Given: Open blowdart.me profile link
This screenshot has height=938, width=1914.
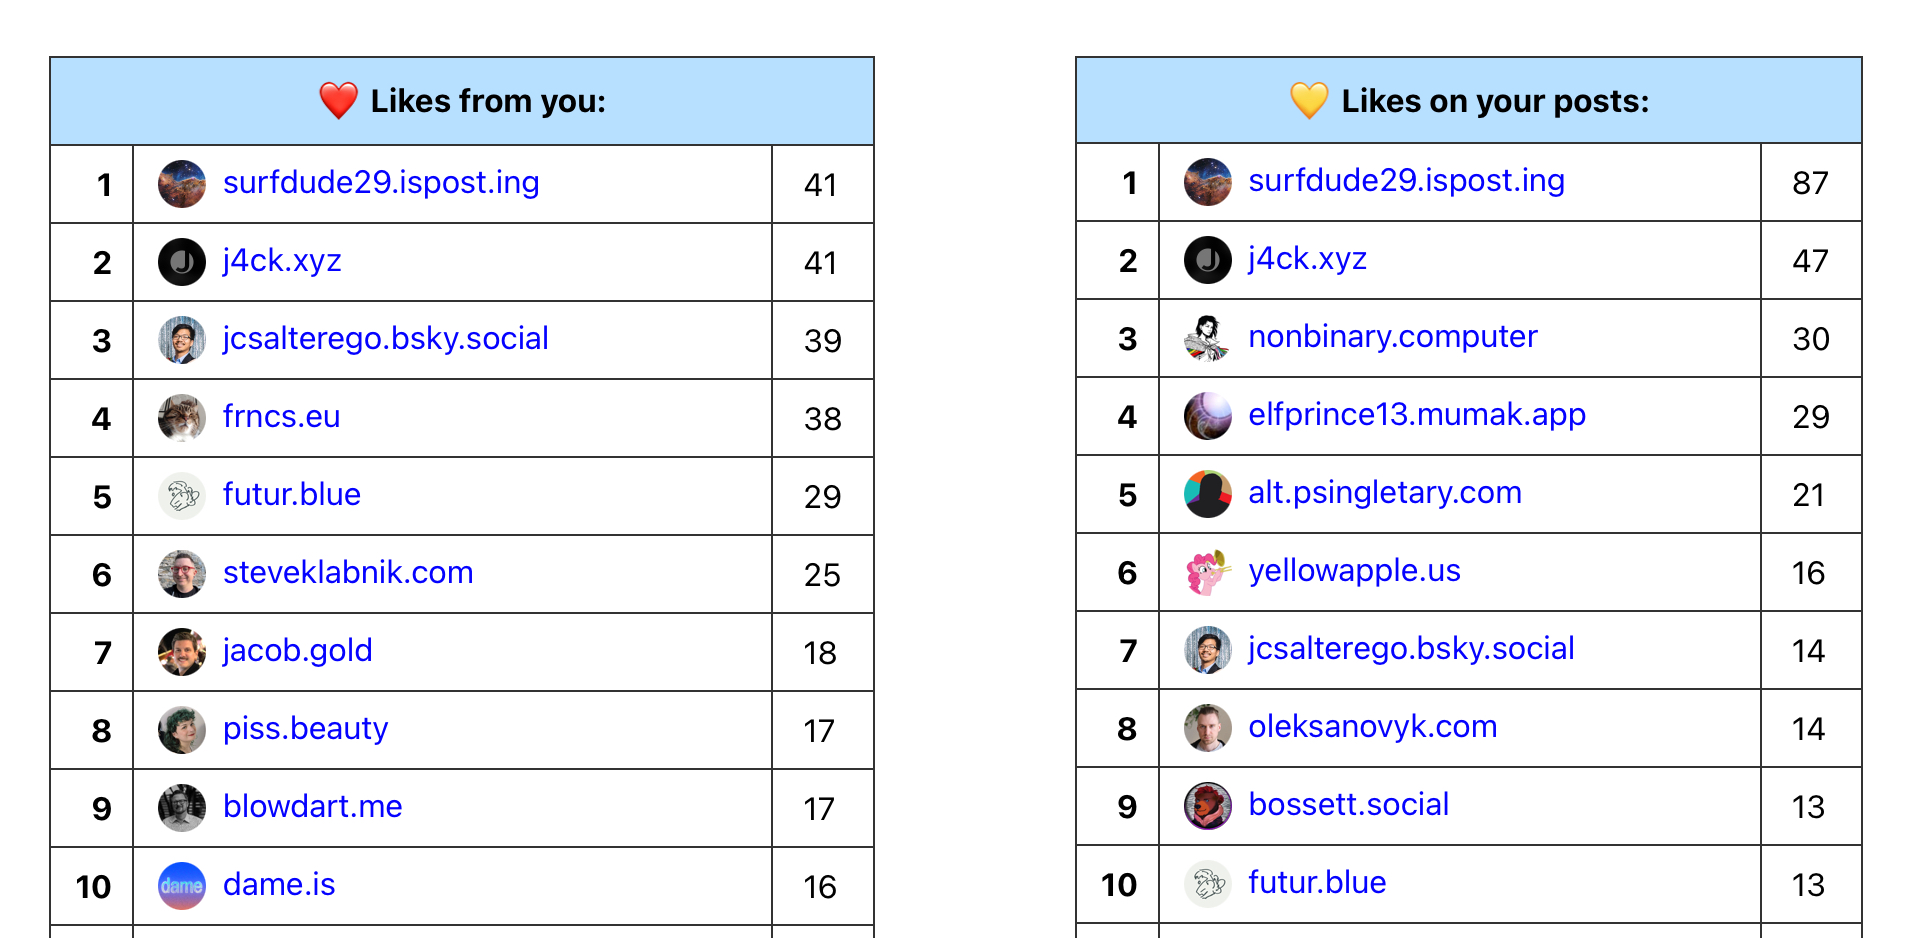Looking at the screenshot, I should pos(312,807).
